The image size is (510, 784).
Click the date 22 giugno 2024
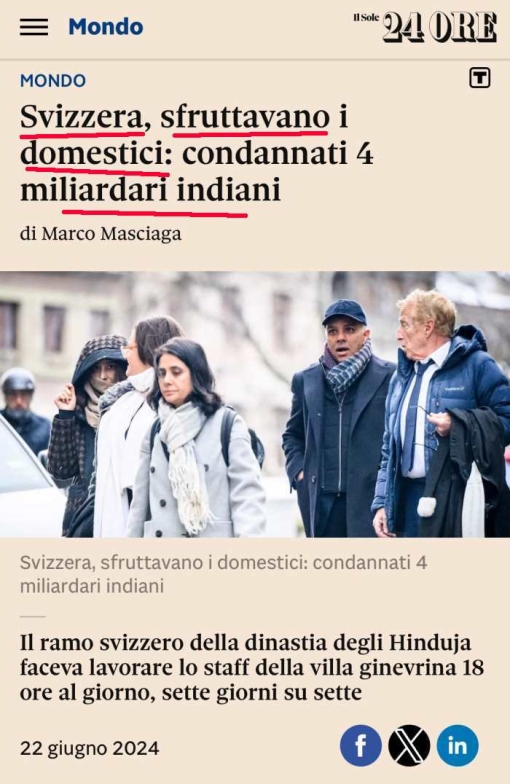coord(90,748)
